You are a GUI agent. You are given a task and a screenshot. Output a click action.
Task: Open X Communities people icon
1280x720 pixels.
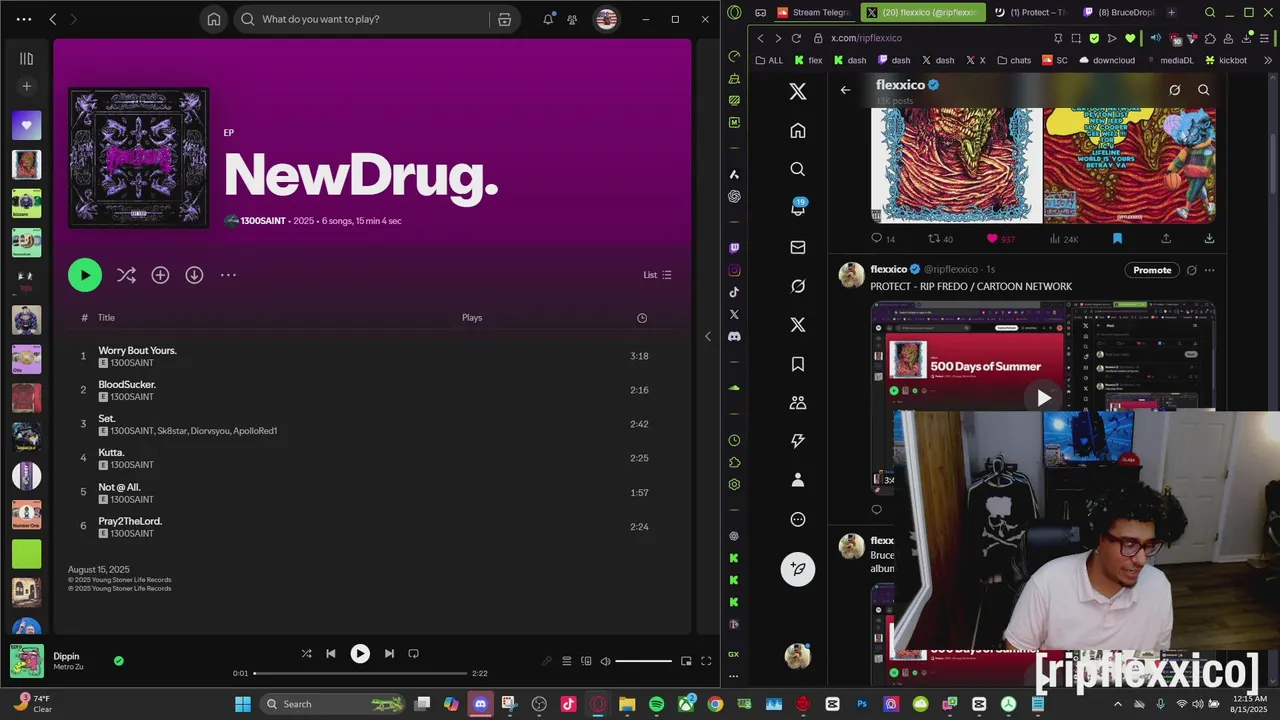pos(797,403)
